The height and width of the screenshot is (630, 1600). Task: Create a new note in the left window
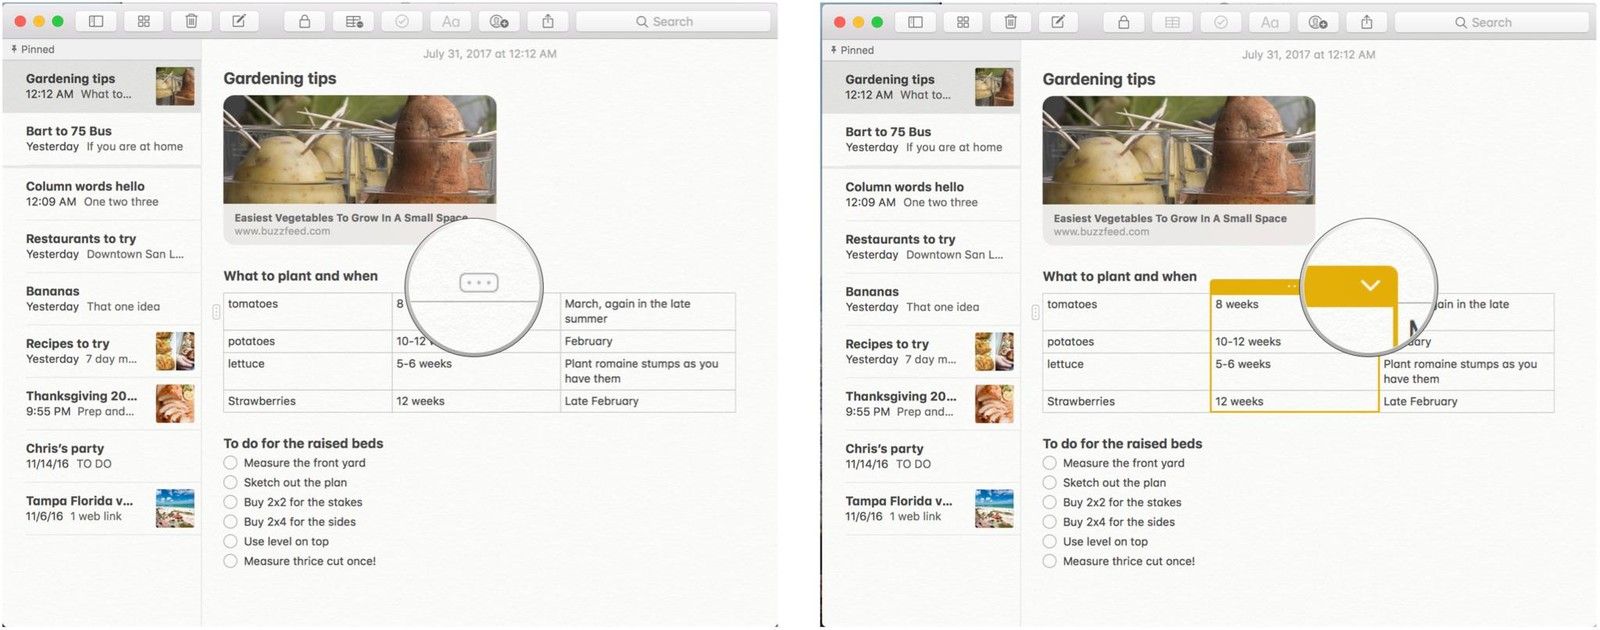(239, 21)
